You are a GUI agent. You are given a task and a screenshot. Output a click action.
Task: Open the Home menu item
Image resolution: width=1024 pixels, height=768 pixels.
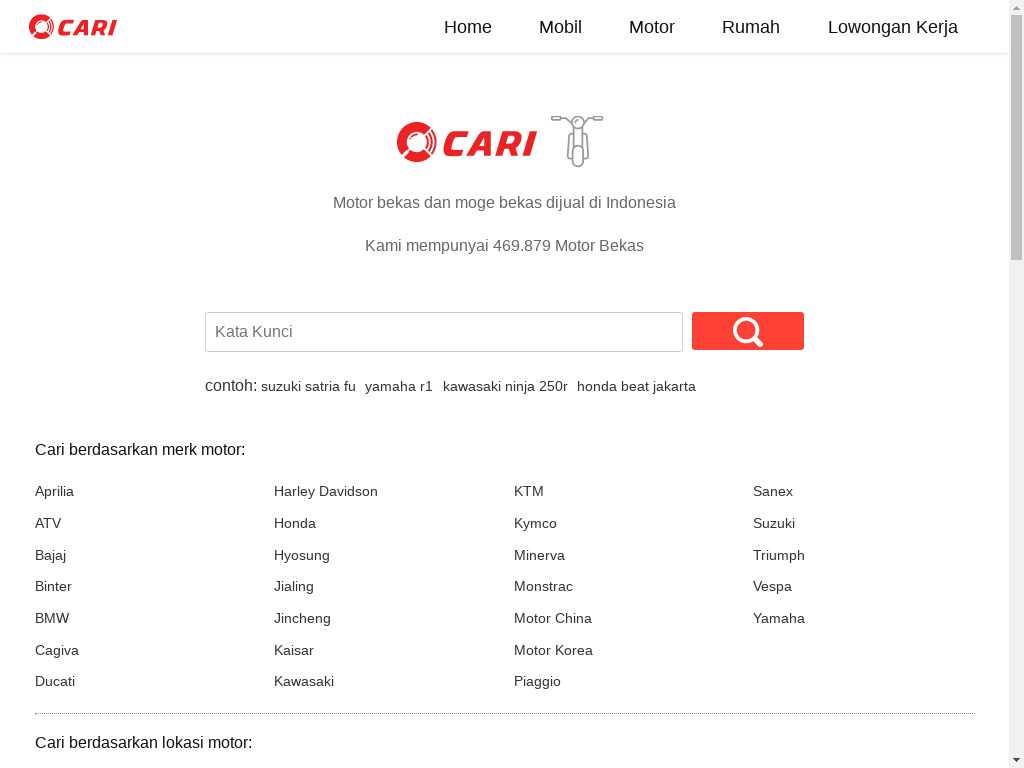coord(468,27)
